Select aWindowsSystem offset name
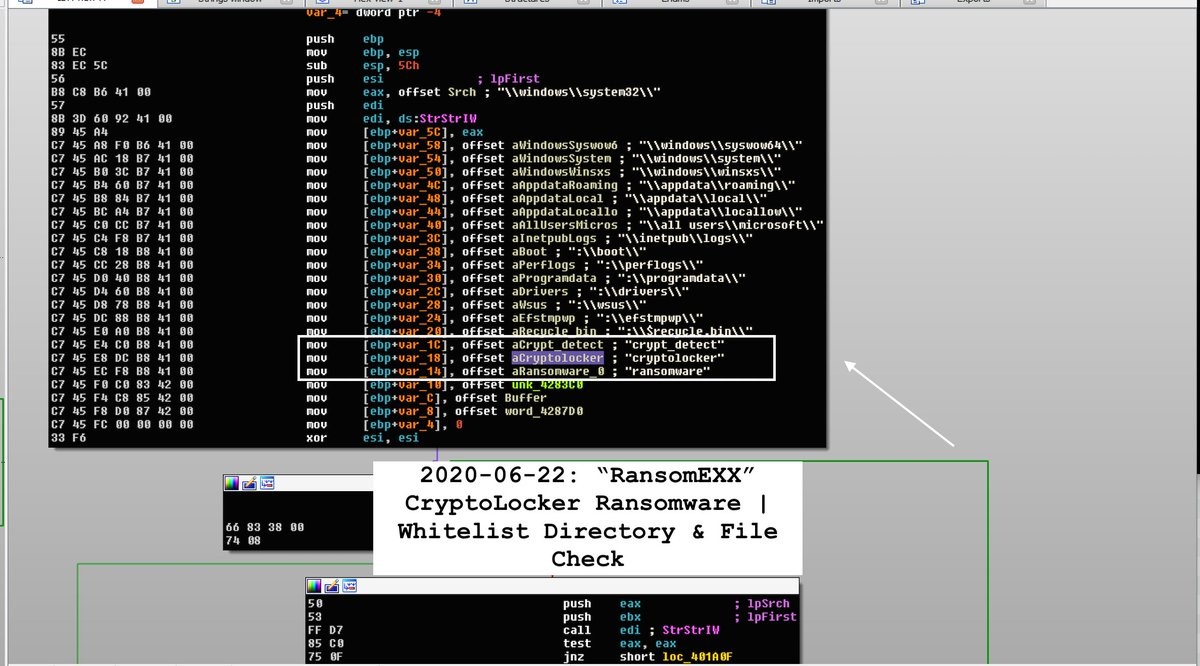The width and height of the screenshot is (1200, 666). pyautogui.click(x=561, y=159)
